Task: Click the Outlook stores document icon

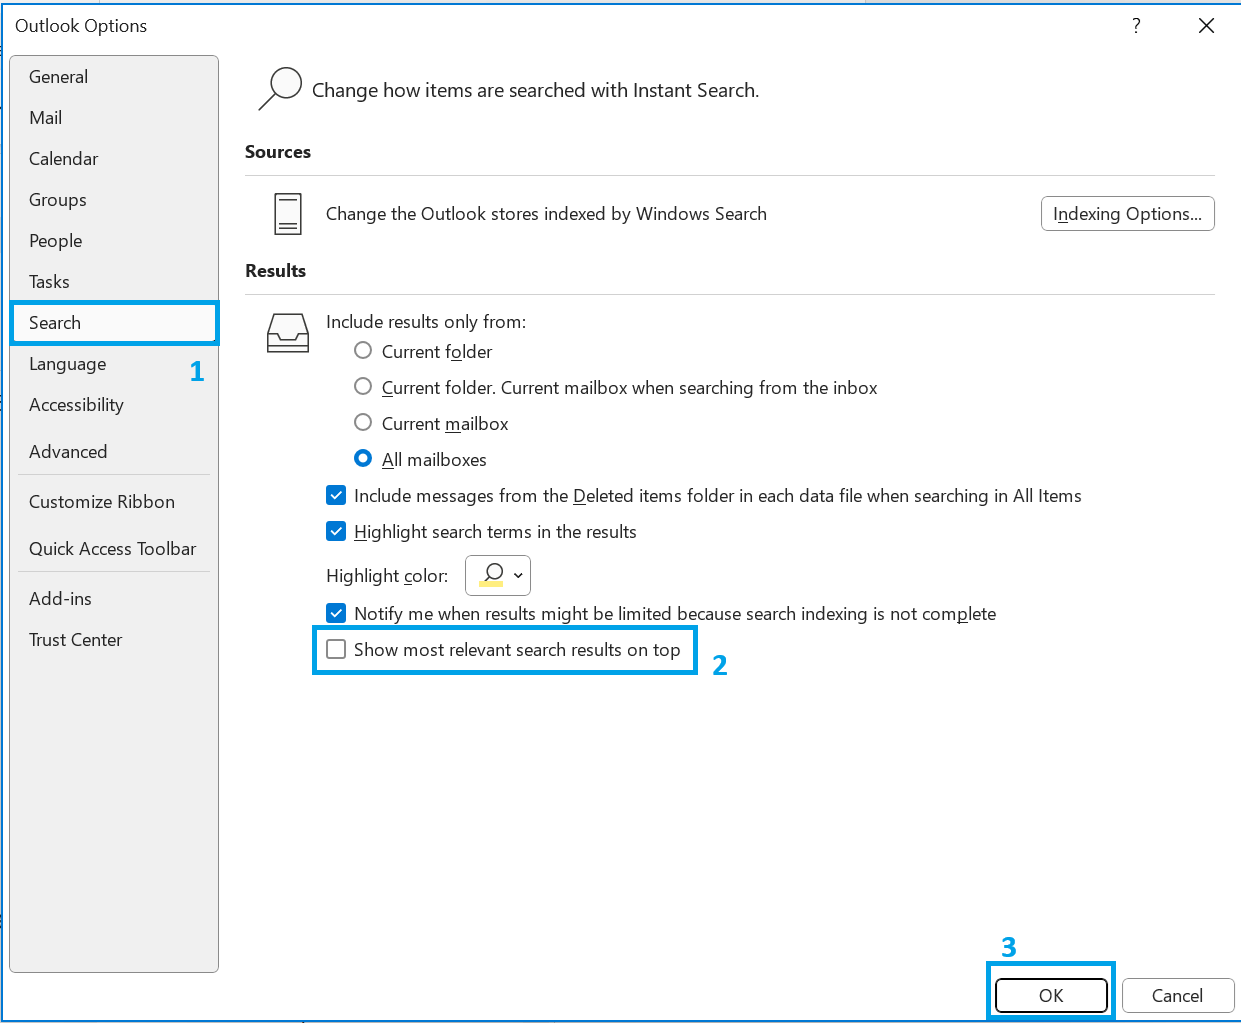Action: (288, 214)
